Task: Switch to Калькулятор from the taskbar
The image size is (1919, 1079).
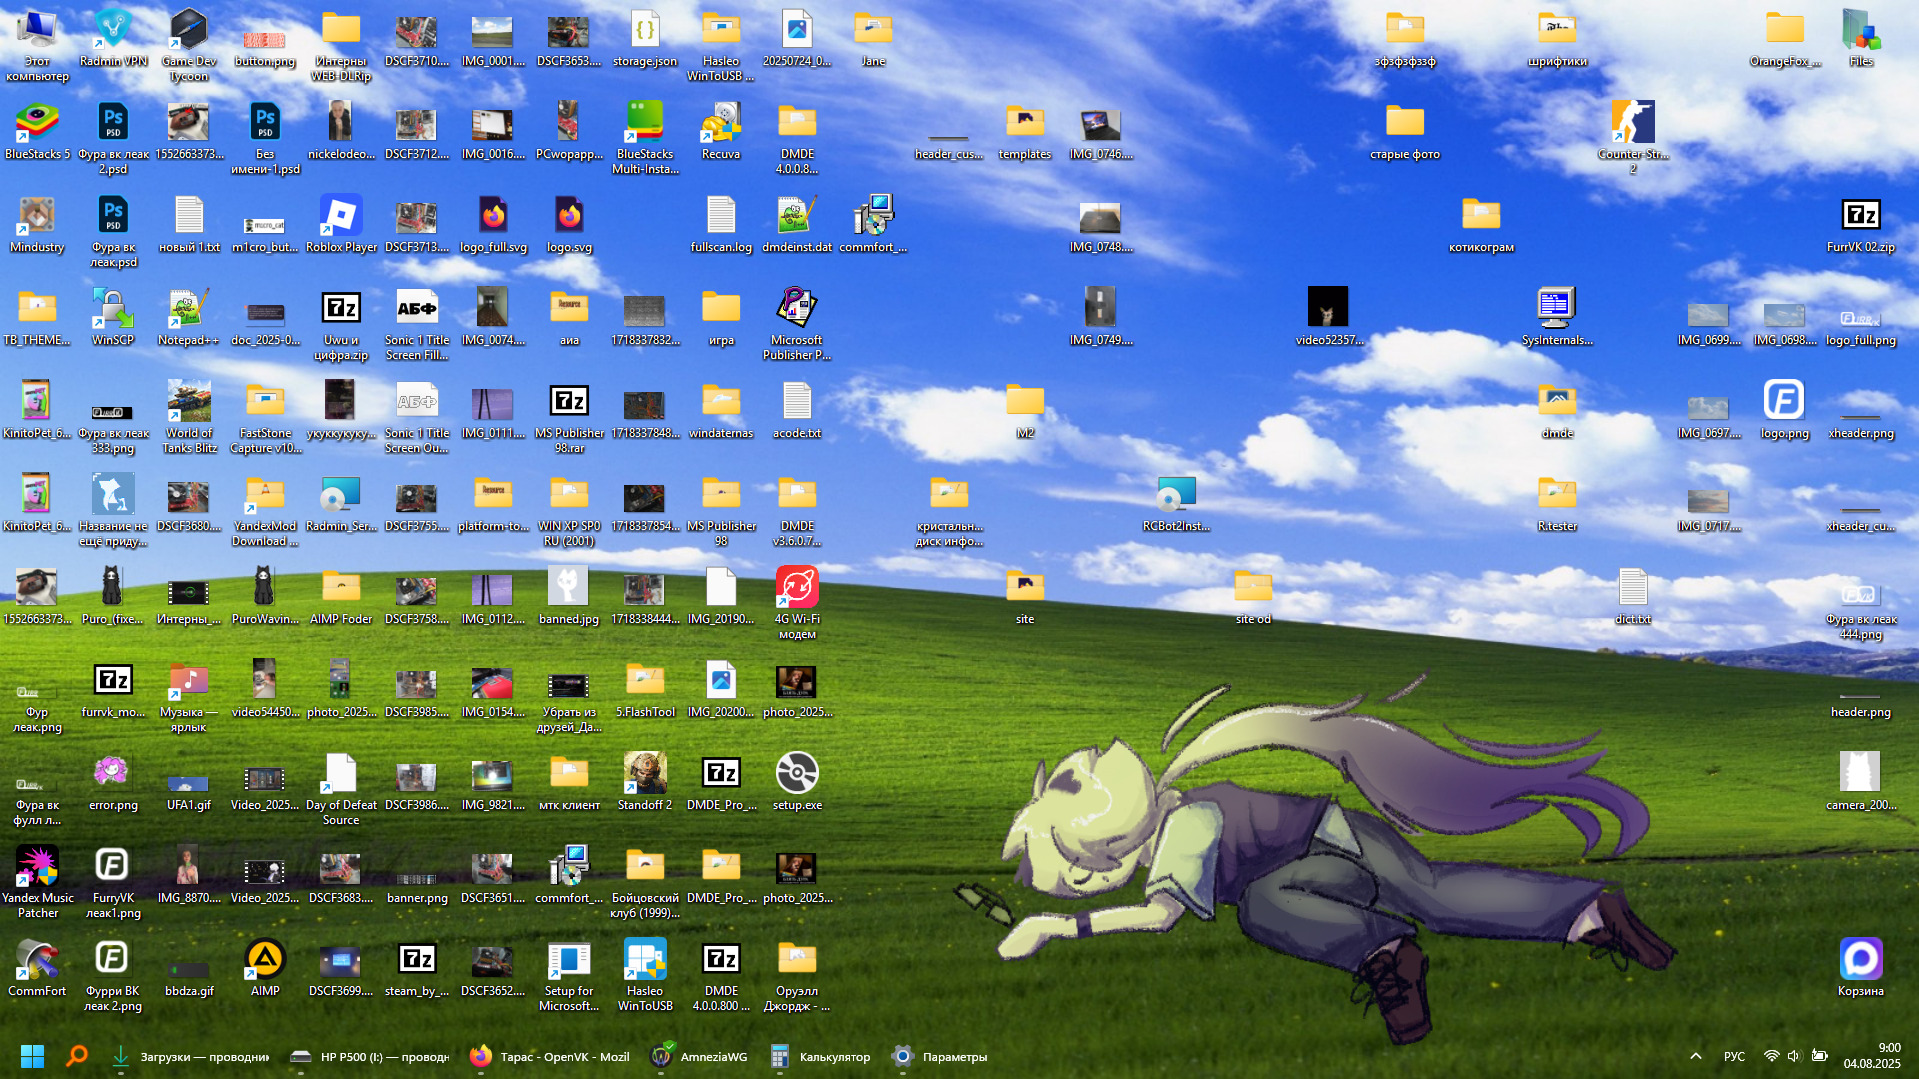Action: point(820,1056)
